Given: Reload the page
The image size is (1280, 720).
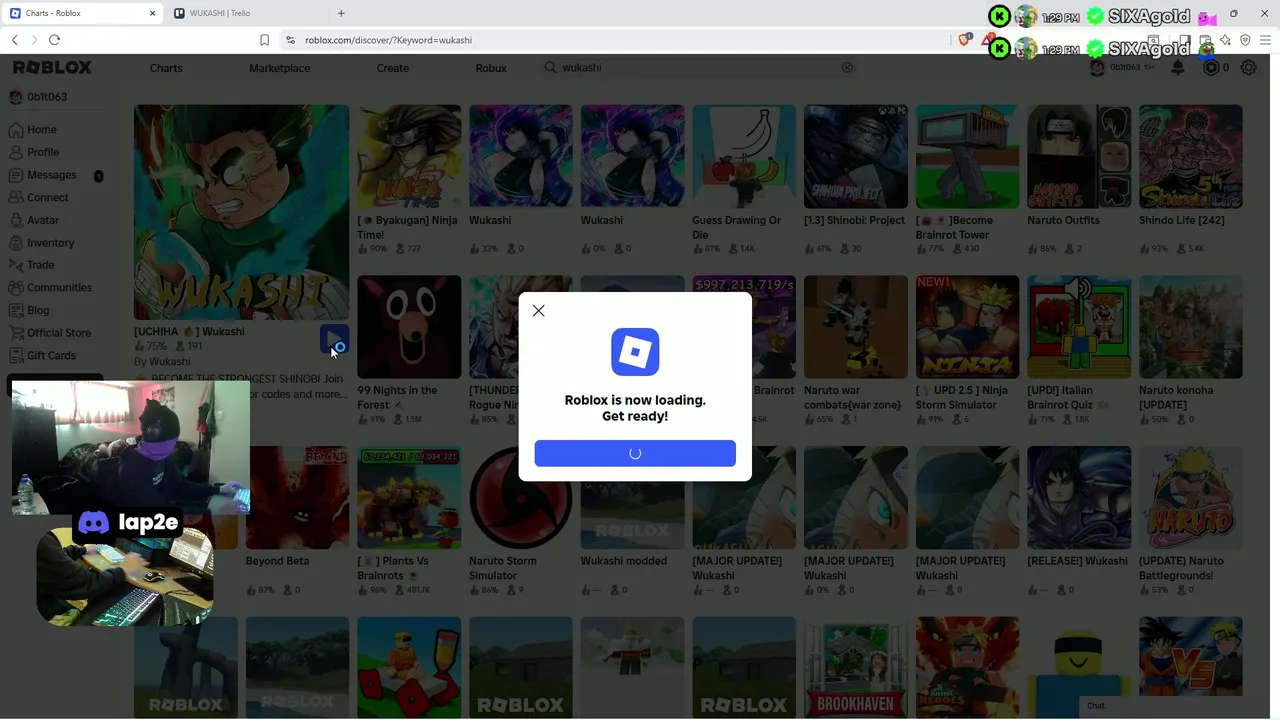Looking at the screenshot, I should (54, 40).
